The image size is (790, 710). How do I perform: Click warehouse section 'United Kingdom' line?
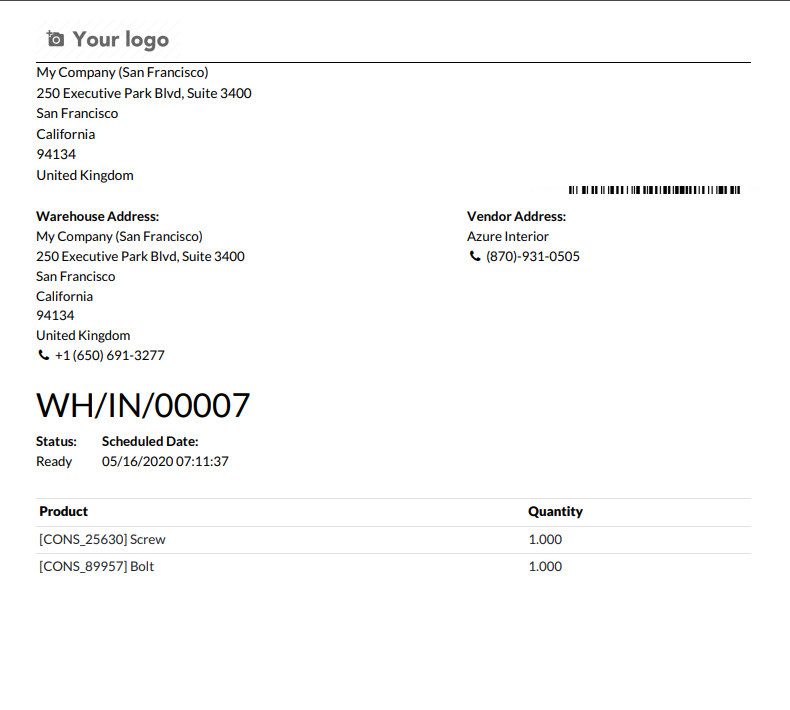point(83,336)
